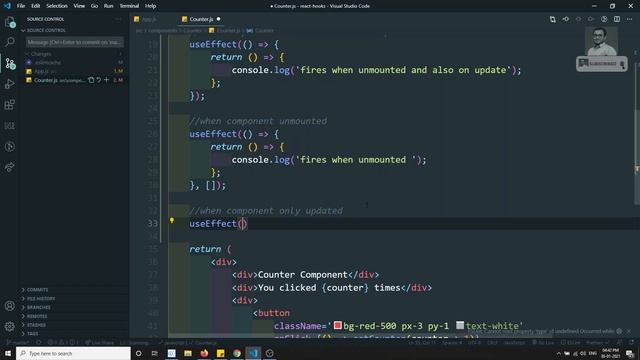The width and height of the screenshot is (640, 360).
Task: Open the File menu
Action: 21,6
